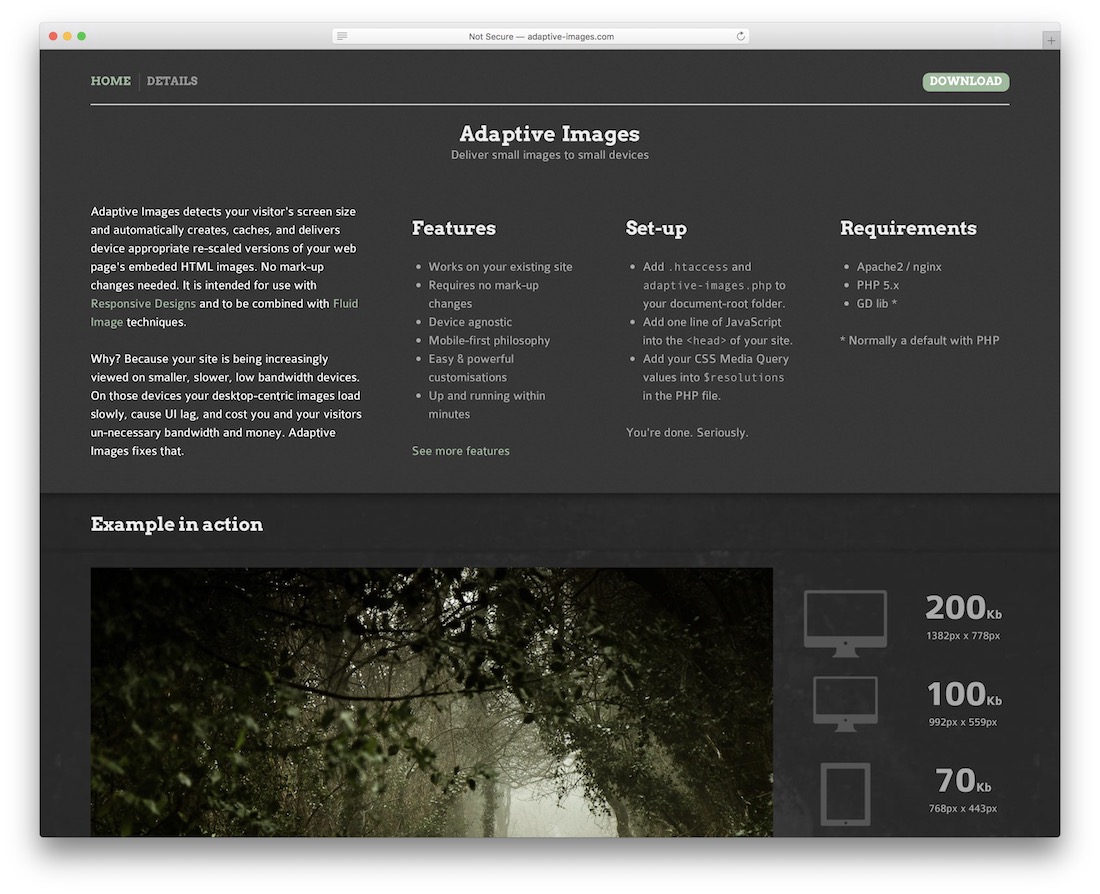Follow the Responsive Designs link
The image size is (1100, 894).
click(143, 303)
